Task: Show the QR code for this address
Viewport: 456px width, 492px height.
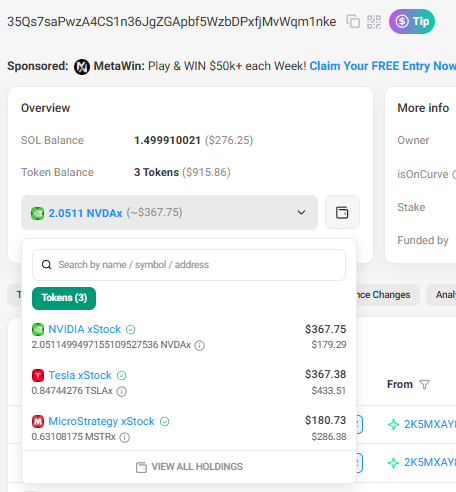Action: click(374, 22)
